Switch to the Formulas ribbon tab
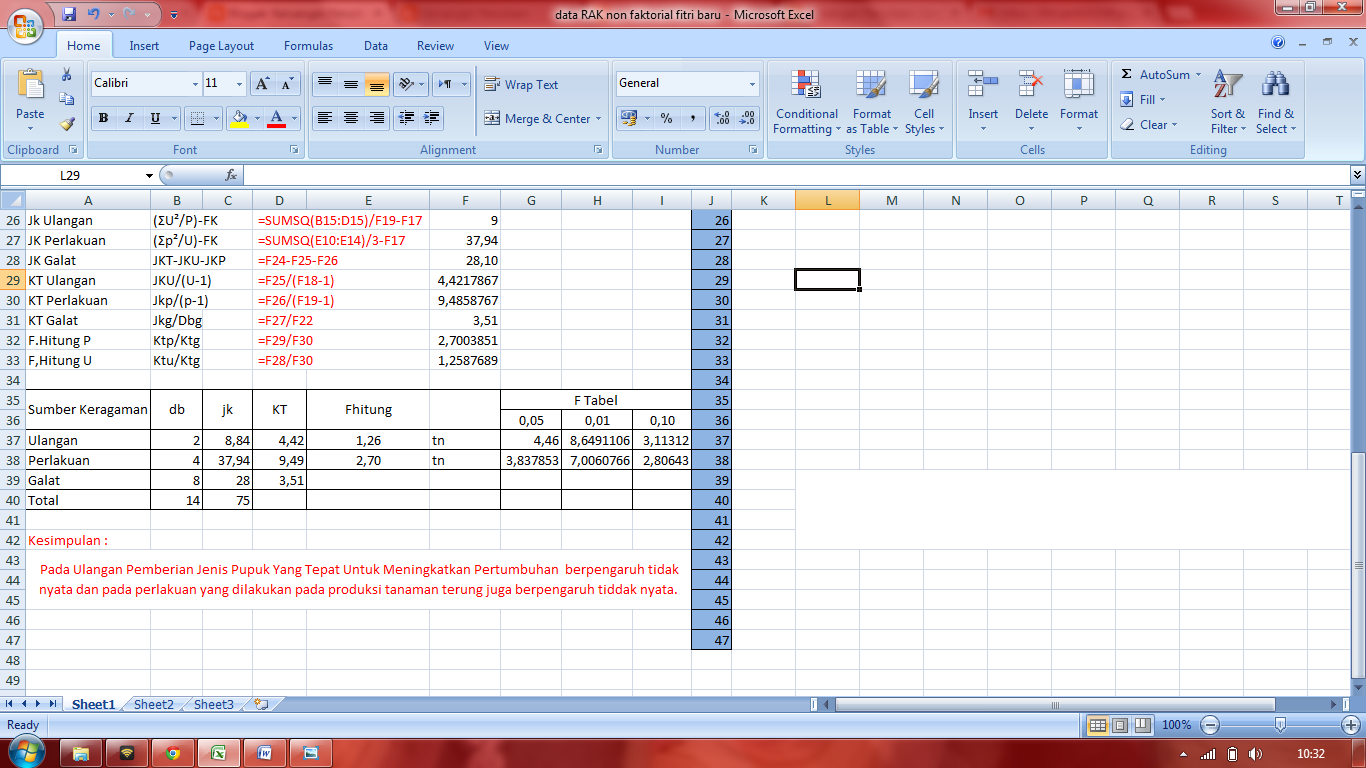 (x=308, y=46)
